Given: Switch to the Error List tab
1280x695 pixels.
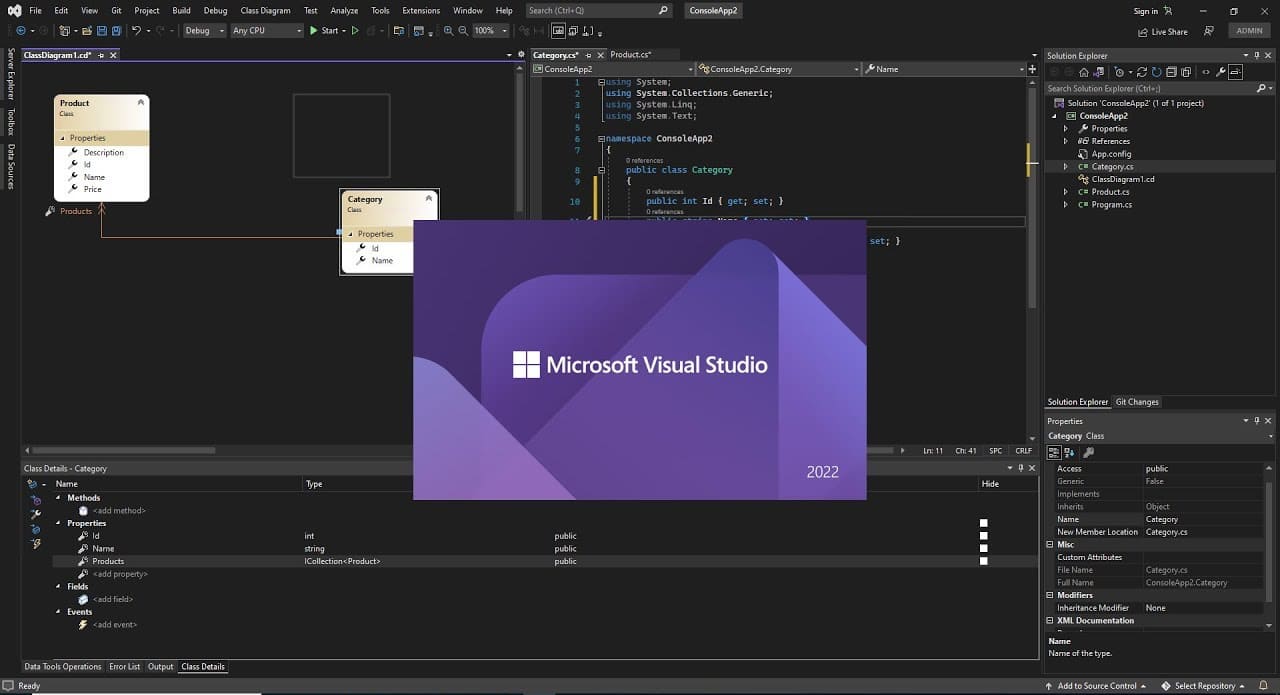Looking at the screenshot, I should 125,667.
